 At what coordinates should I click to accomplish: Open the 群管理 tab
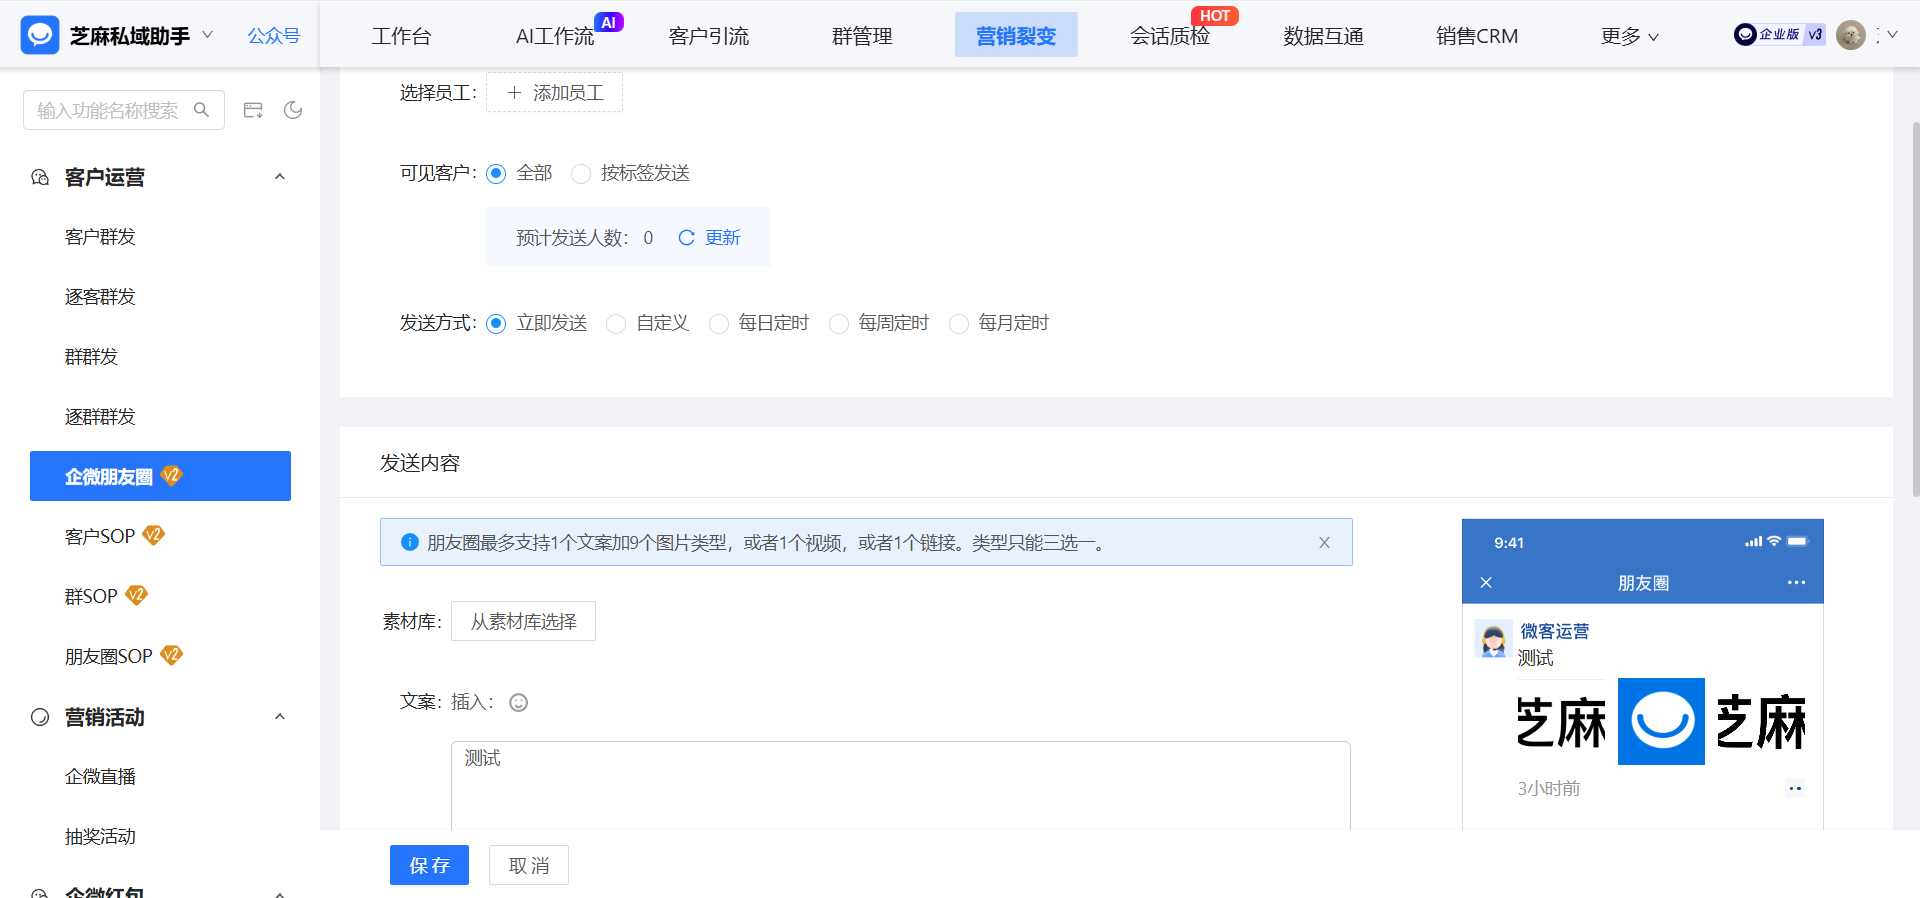point(862,36)
